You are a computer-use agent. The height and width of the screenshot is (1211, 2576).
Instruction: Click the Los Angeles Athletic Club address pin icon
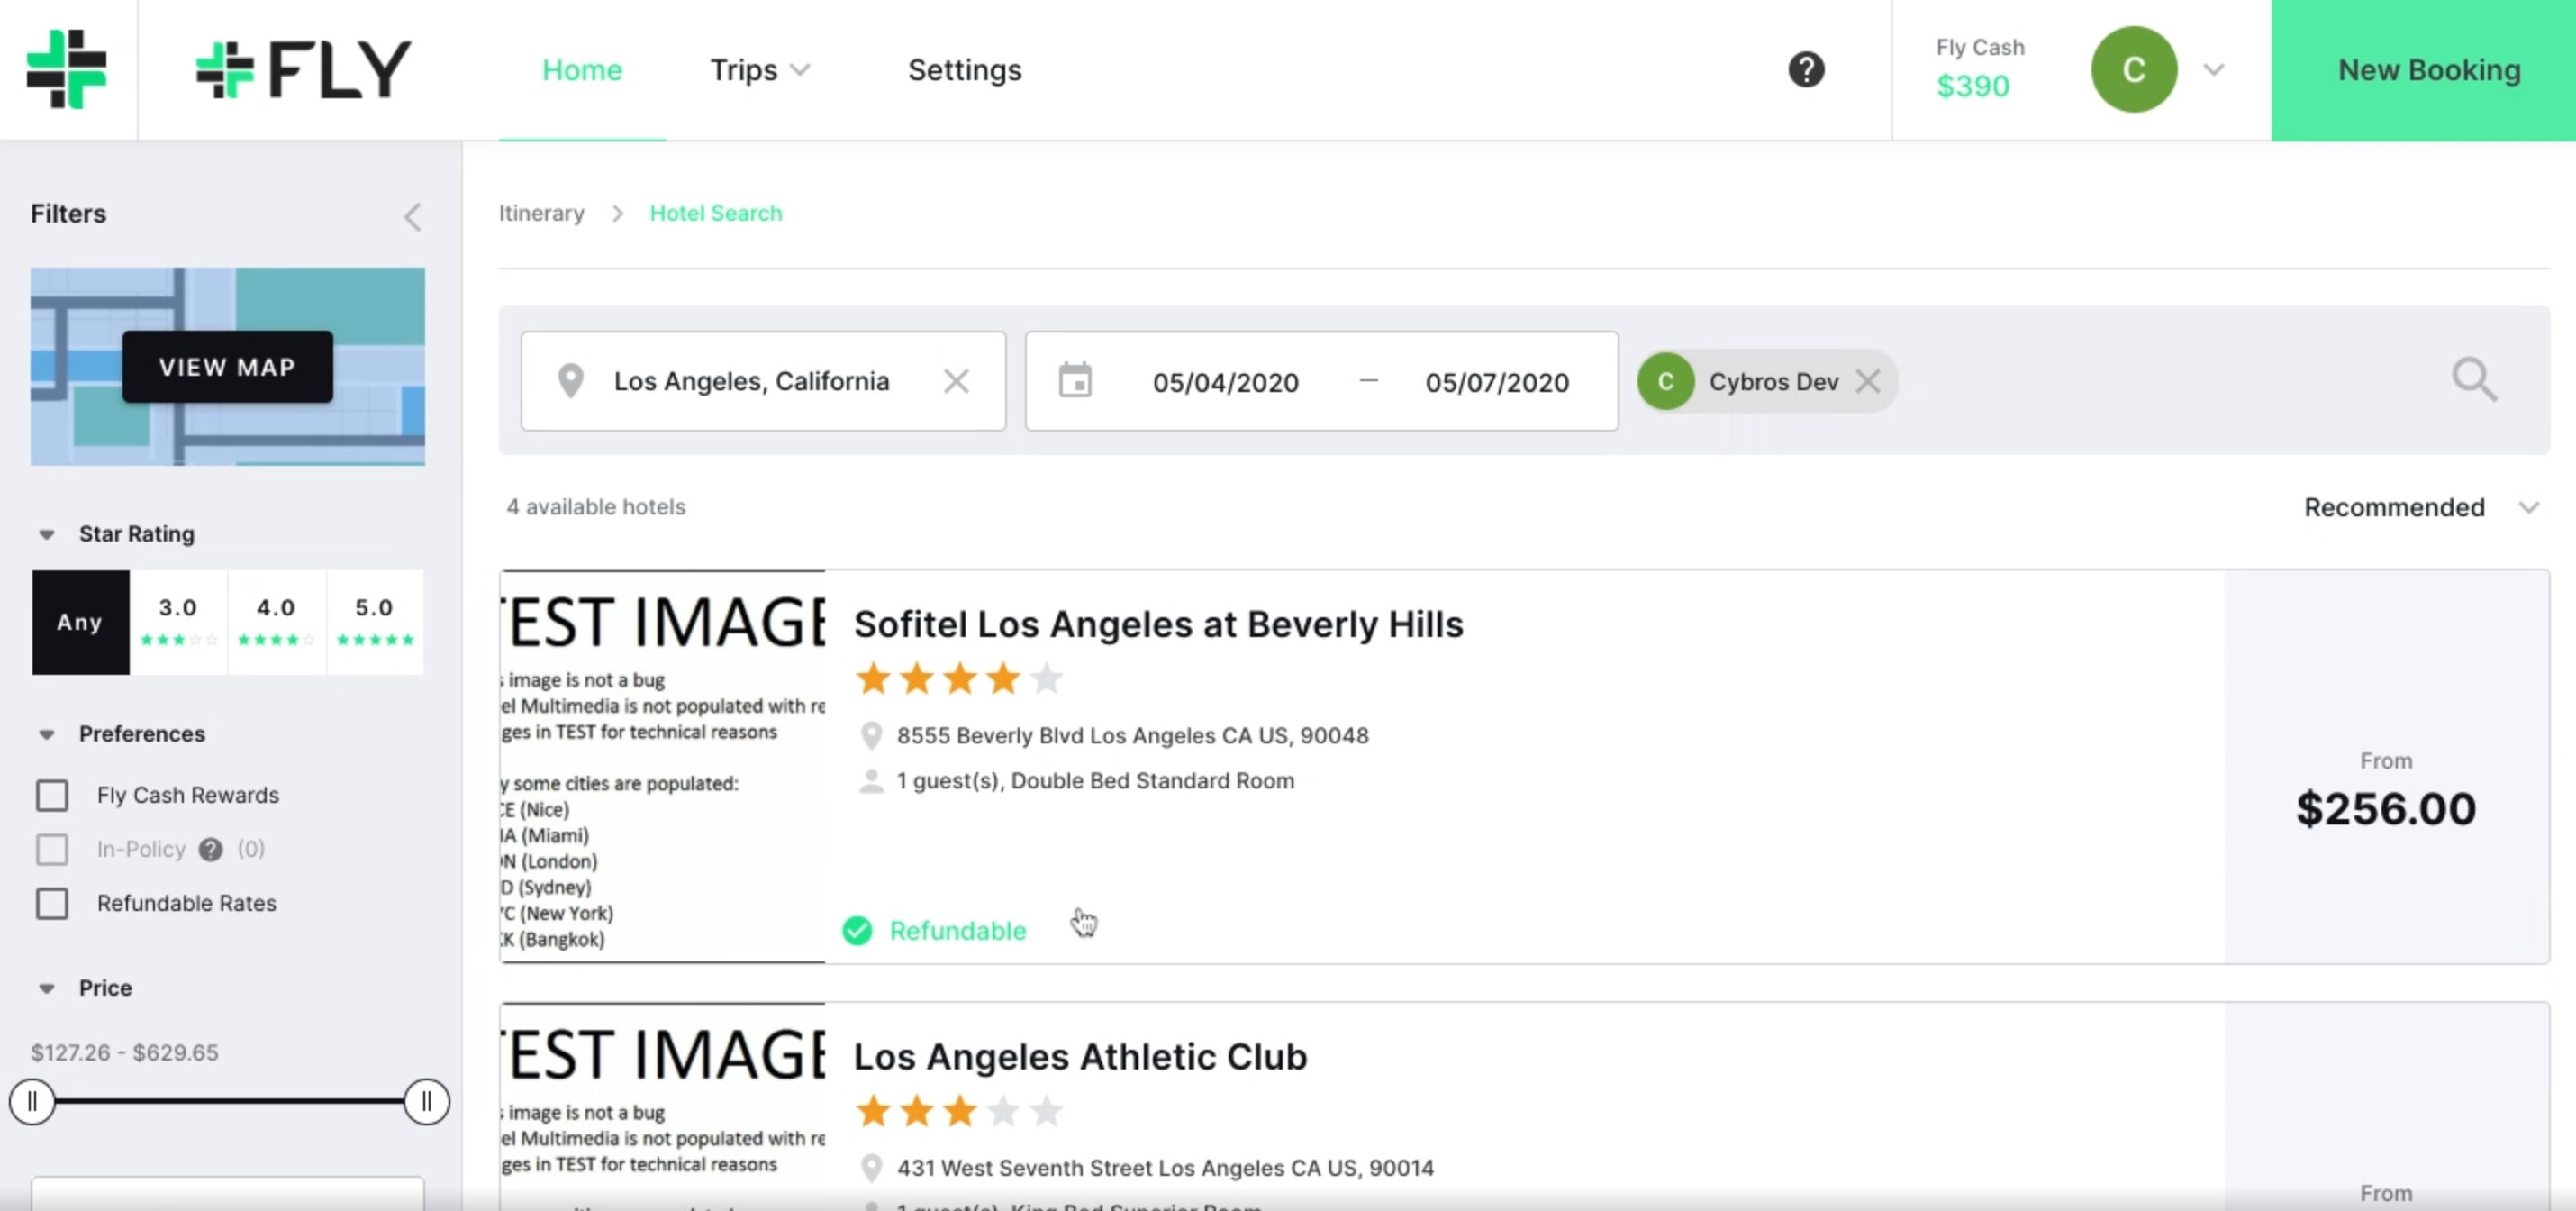(x=871, y=1168)
